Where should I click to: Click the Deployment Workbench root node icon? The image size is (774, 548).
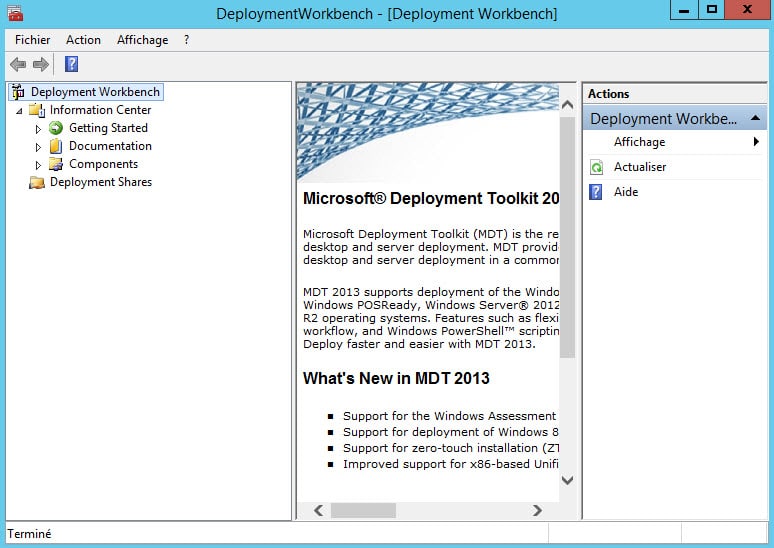[x=18, y=92]
